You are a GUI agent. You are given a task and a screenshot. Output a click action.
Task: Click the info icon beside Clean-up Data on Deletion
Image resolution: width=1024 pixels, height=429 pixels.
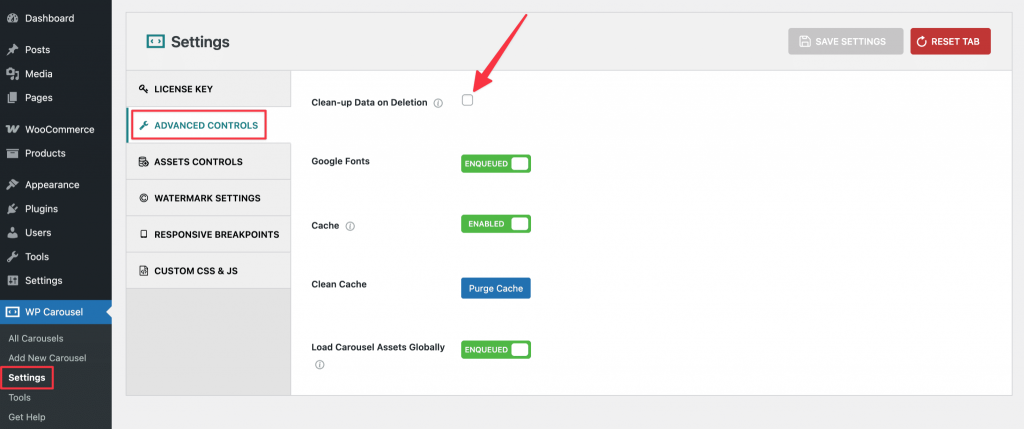[x=438, y=103]
